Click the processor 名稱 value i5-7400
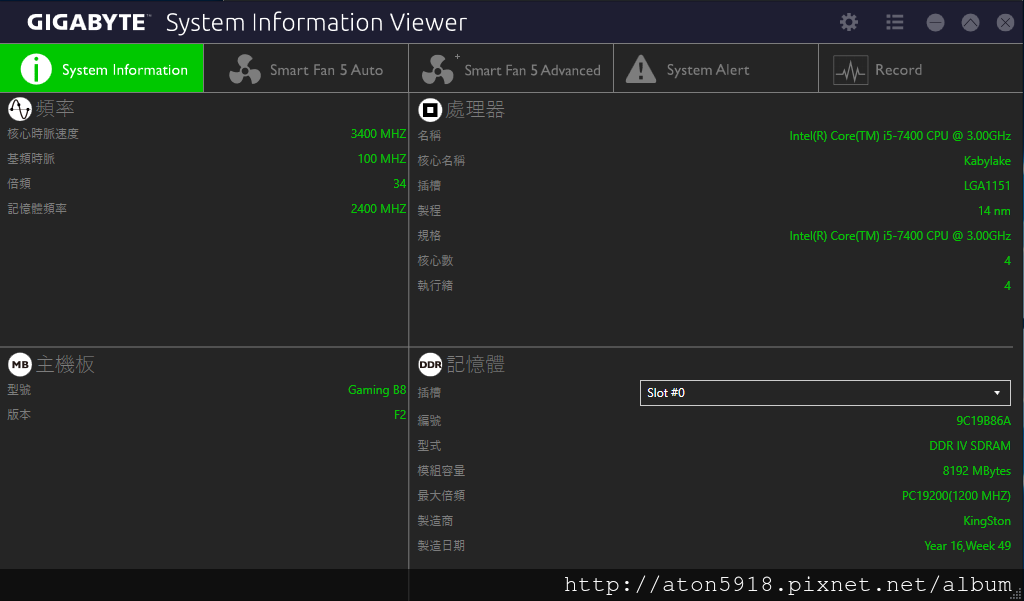The image size is (1024, 601). [x=900, y=136]
